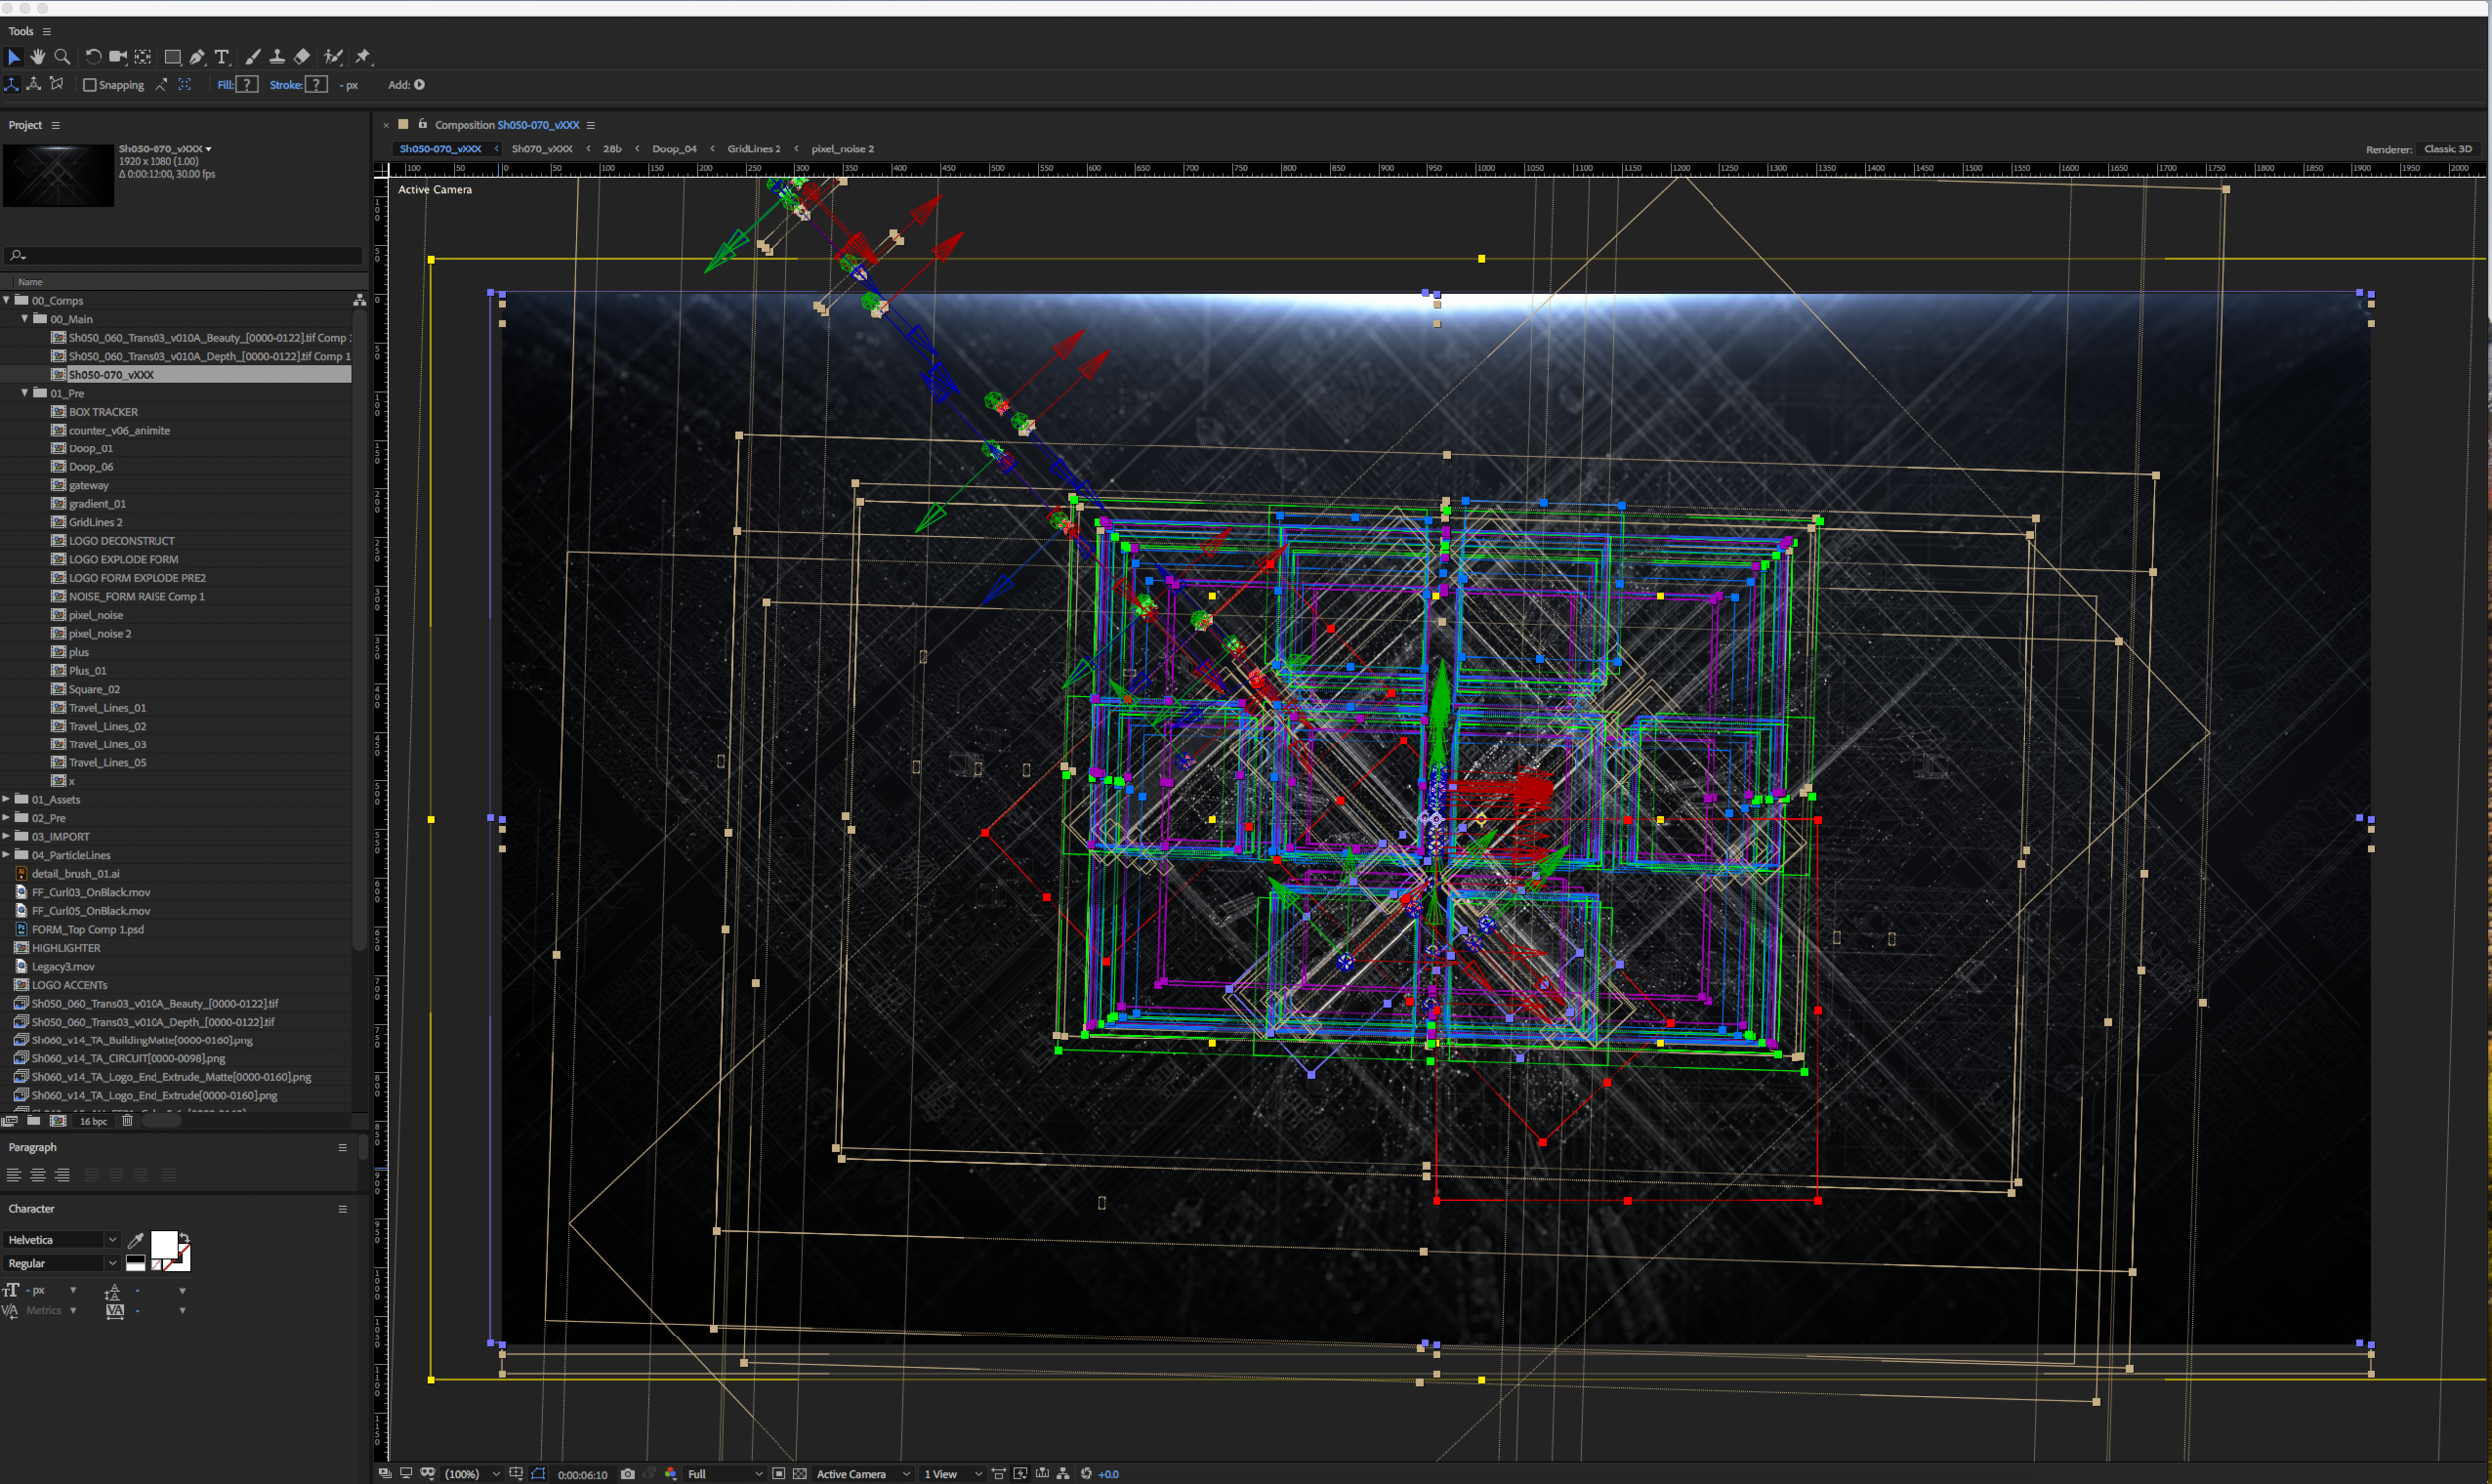Image resolution: width=2492 pixels, height=1484 pixels.
Task: Toggle snap to collapsed compositions and text
Action: (185, 84)
